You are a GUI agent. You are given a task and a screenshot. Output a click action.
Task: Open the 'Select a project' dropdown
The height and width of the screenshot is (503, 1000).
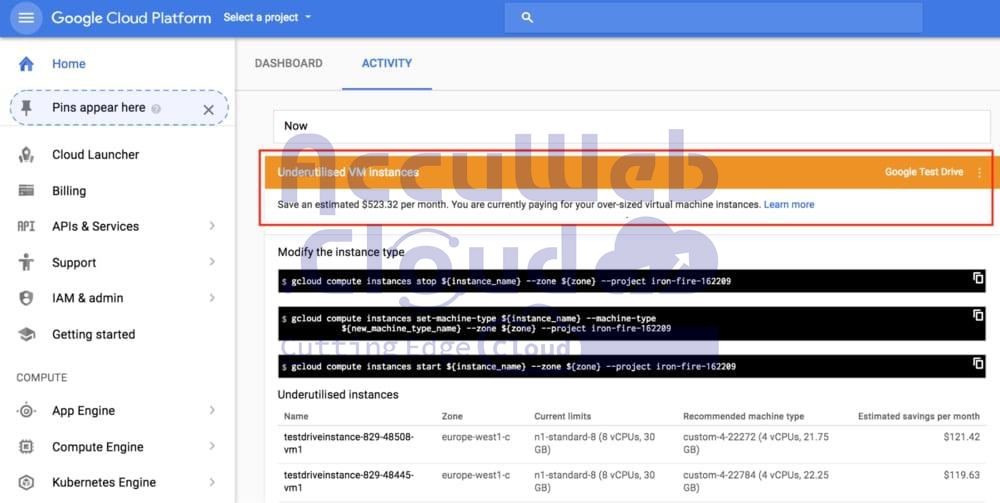pyautogui.click(x=267, y=18)
